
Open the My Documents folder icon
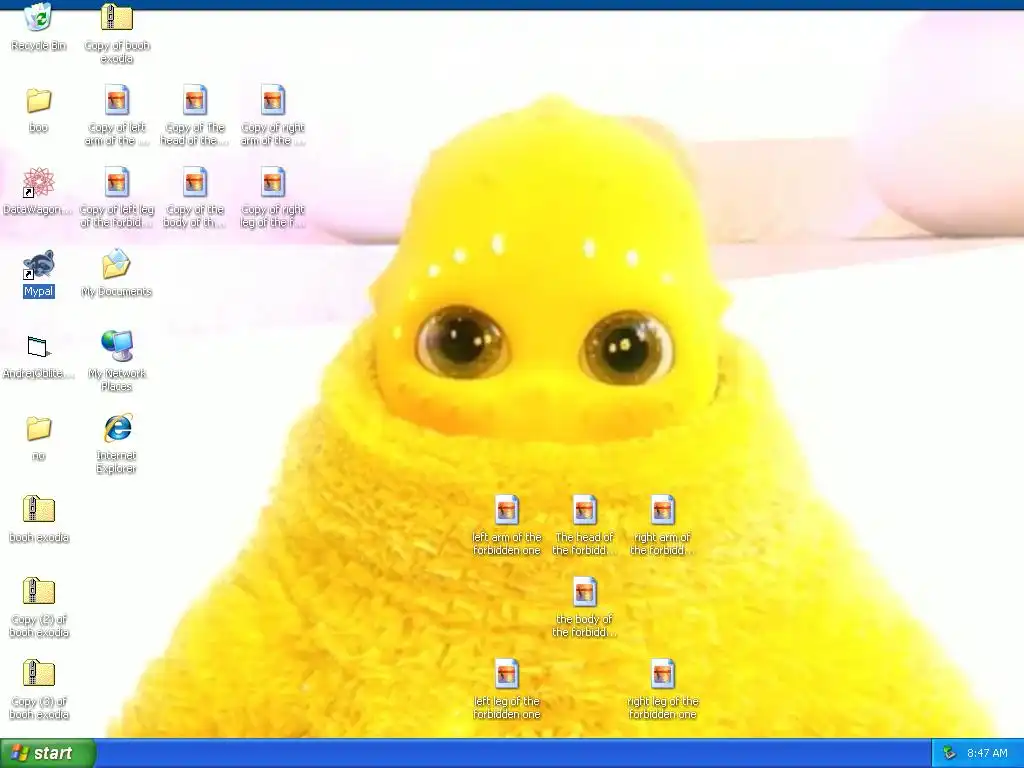coord(117,264)
